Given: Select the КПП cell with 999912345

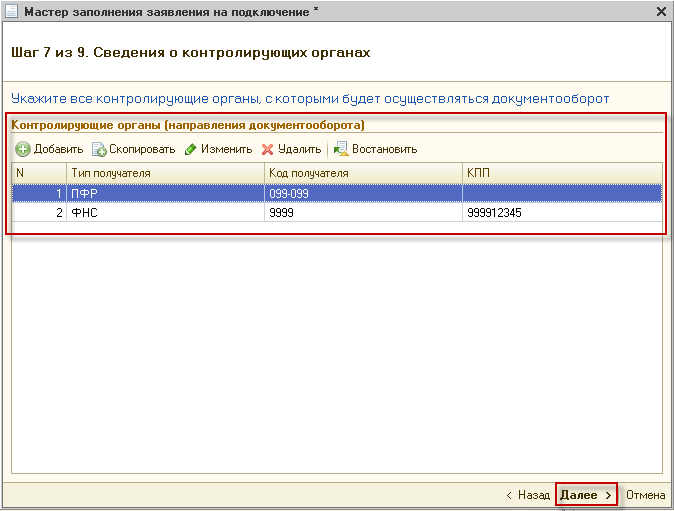Looking at the screenshot, I should tap(562, 213).
